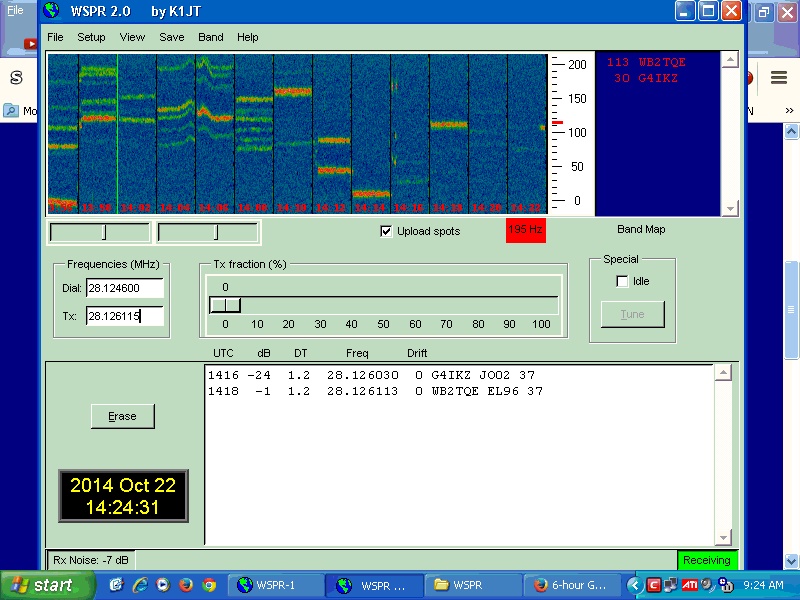This screenshot has height=600, width=800.
Task: Click the Windows Start button
Action: 47,585
